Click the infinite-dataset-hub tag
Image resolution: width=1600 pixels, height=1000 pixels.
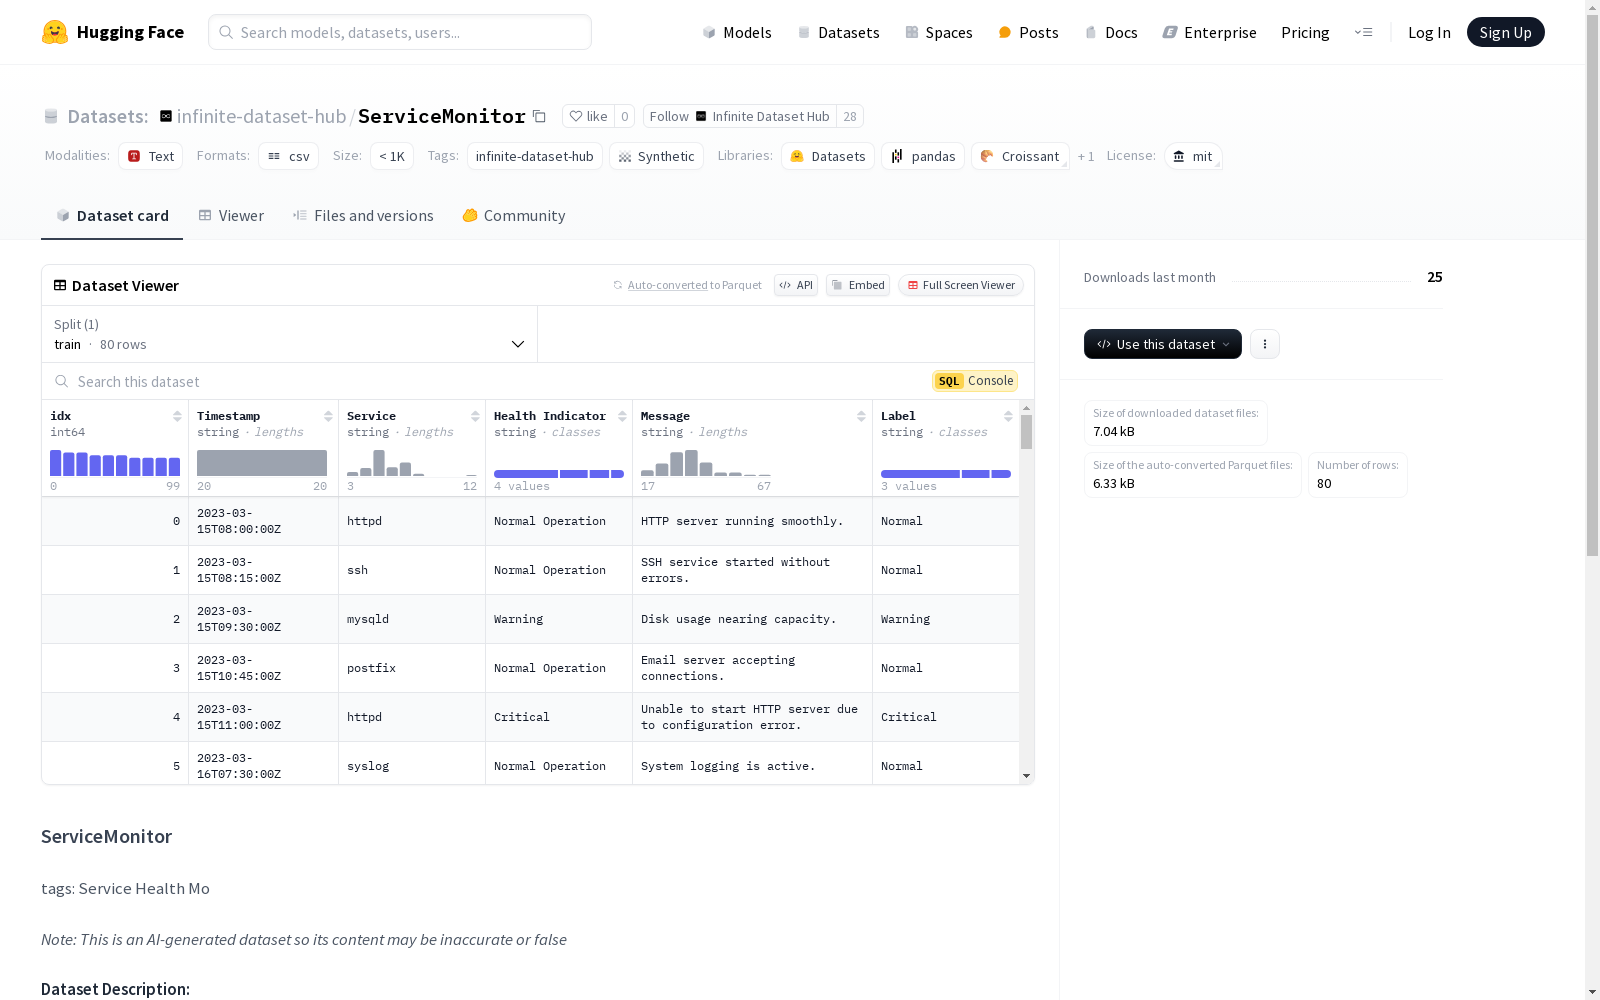click(535, 156)
